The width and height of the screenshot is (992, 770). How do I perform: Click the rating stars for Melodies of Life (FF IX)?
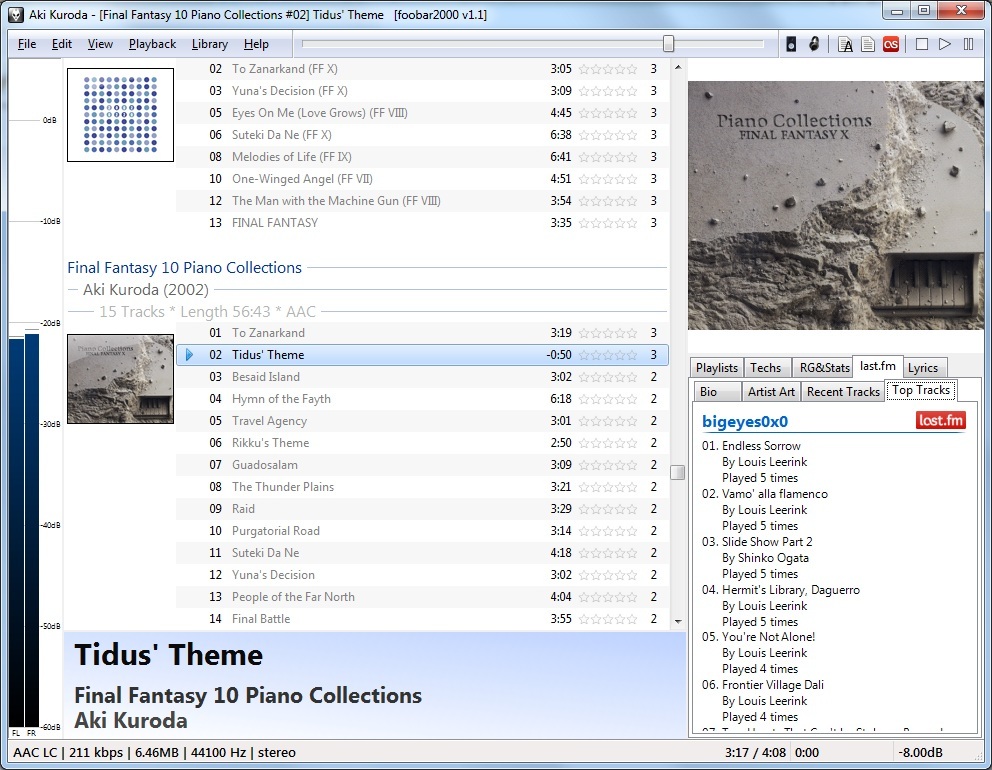(x=608, y=157)
